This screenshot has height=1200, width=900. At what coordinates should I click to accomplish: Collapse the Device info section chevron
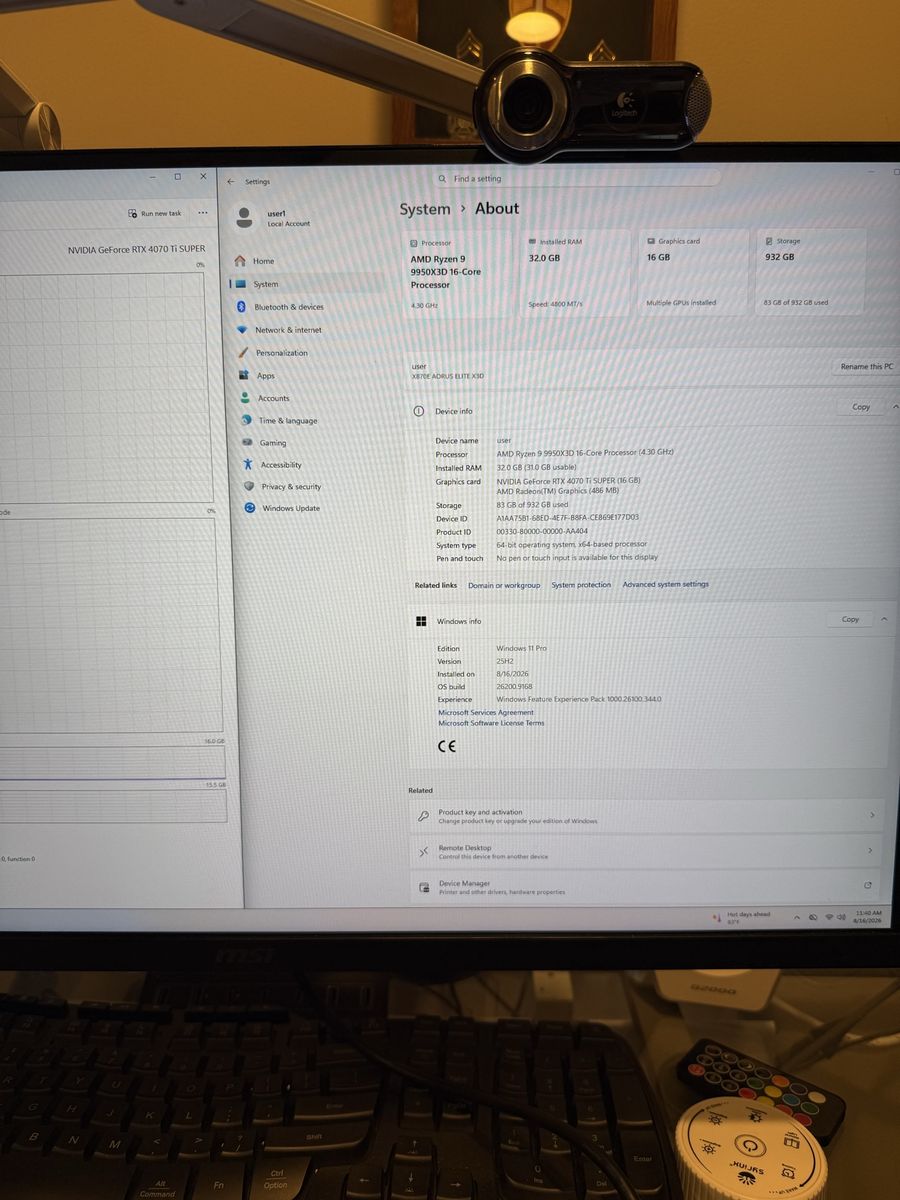tap(894, 407)
